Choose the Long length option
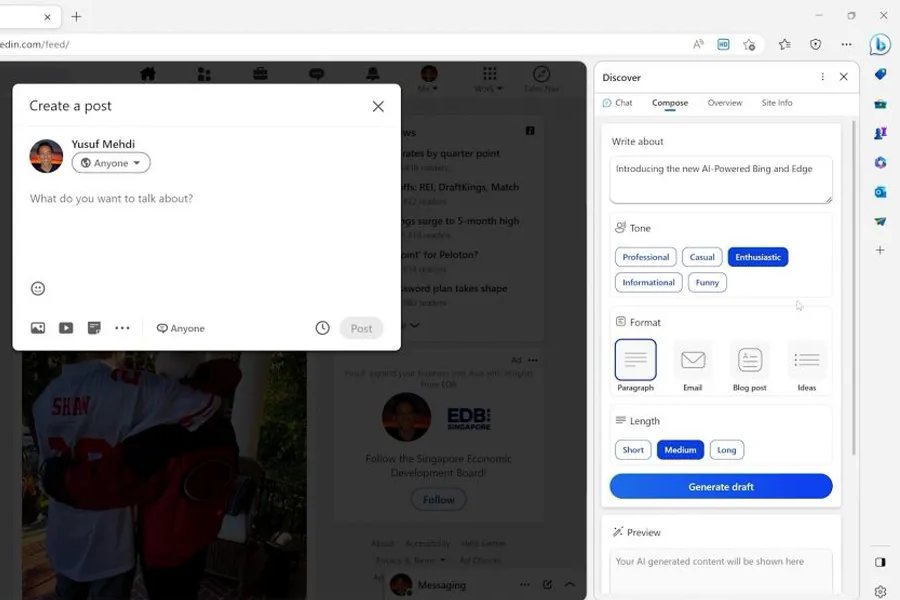The image size is (900, 600). 727,450
